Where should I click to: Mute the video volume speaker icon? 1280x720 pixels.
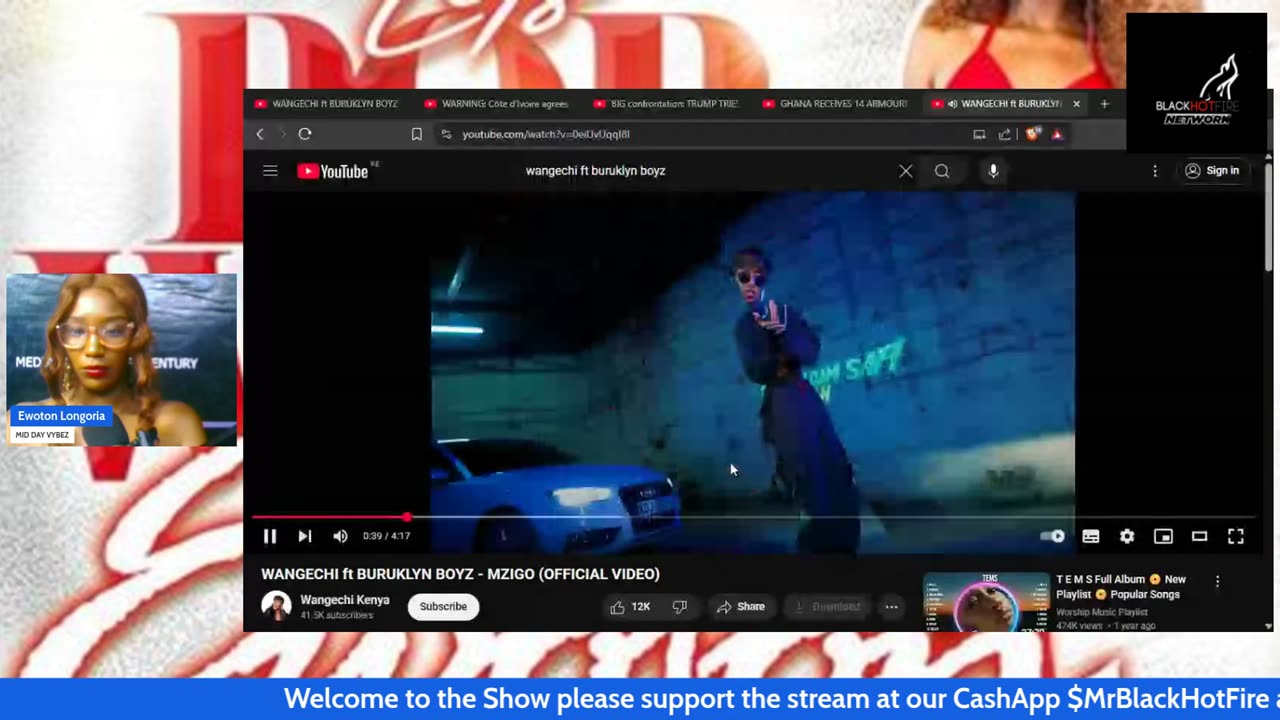click(x=340, y=536)
